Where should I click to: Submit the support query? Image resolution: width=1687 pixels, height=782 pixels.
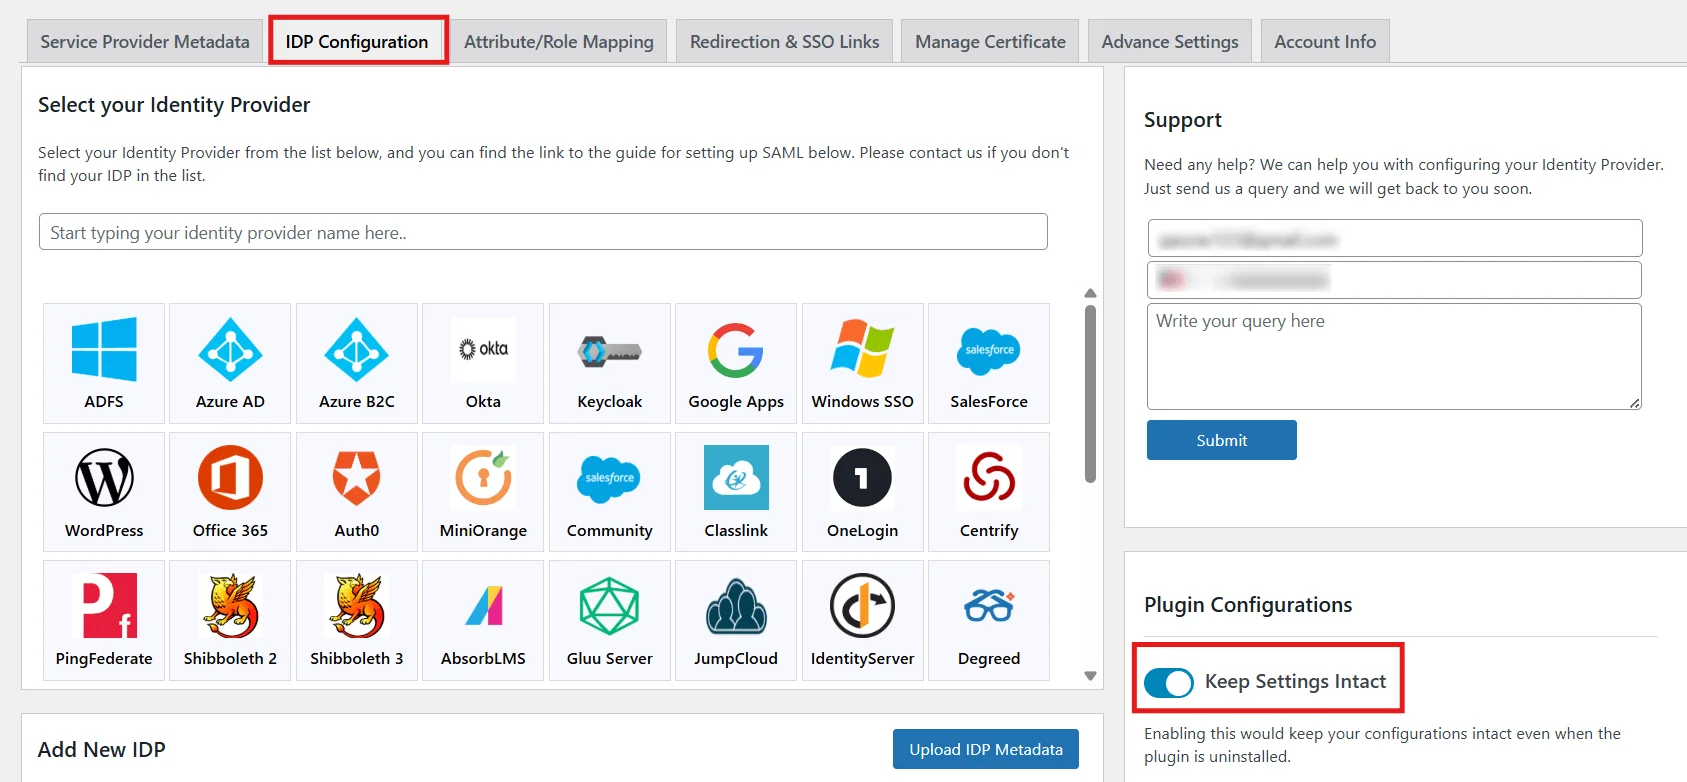[1221, 440]
